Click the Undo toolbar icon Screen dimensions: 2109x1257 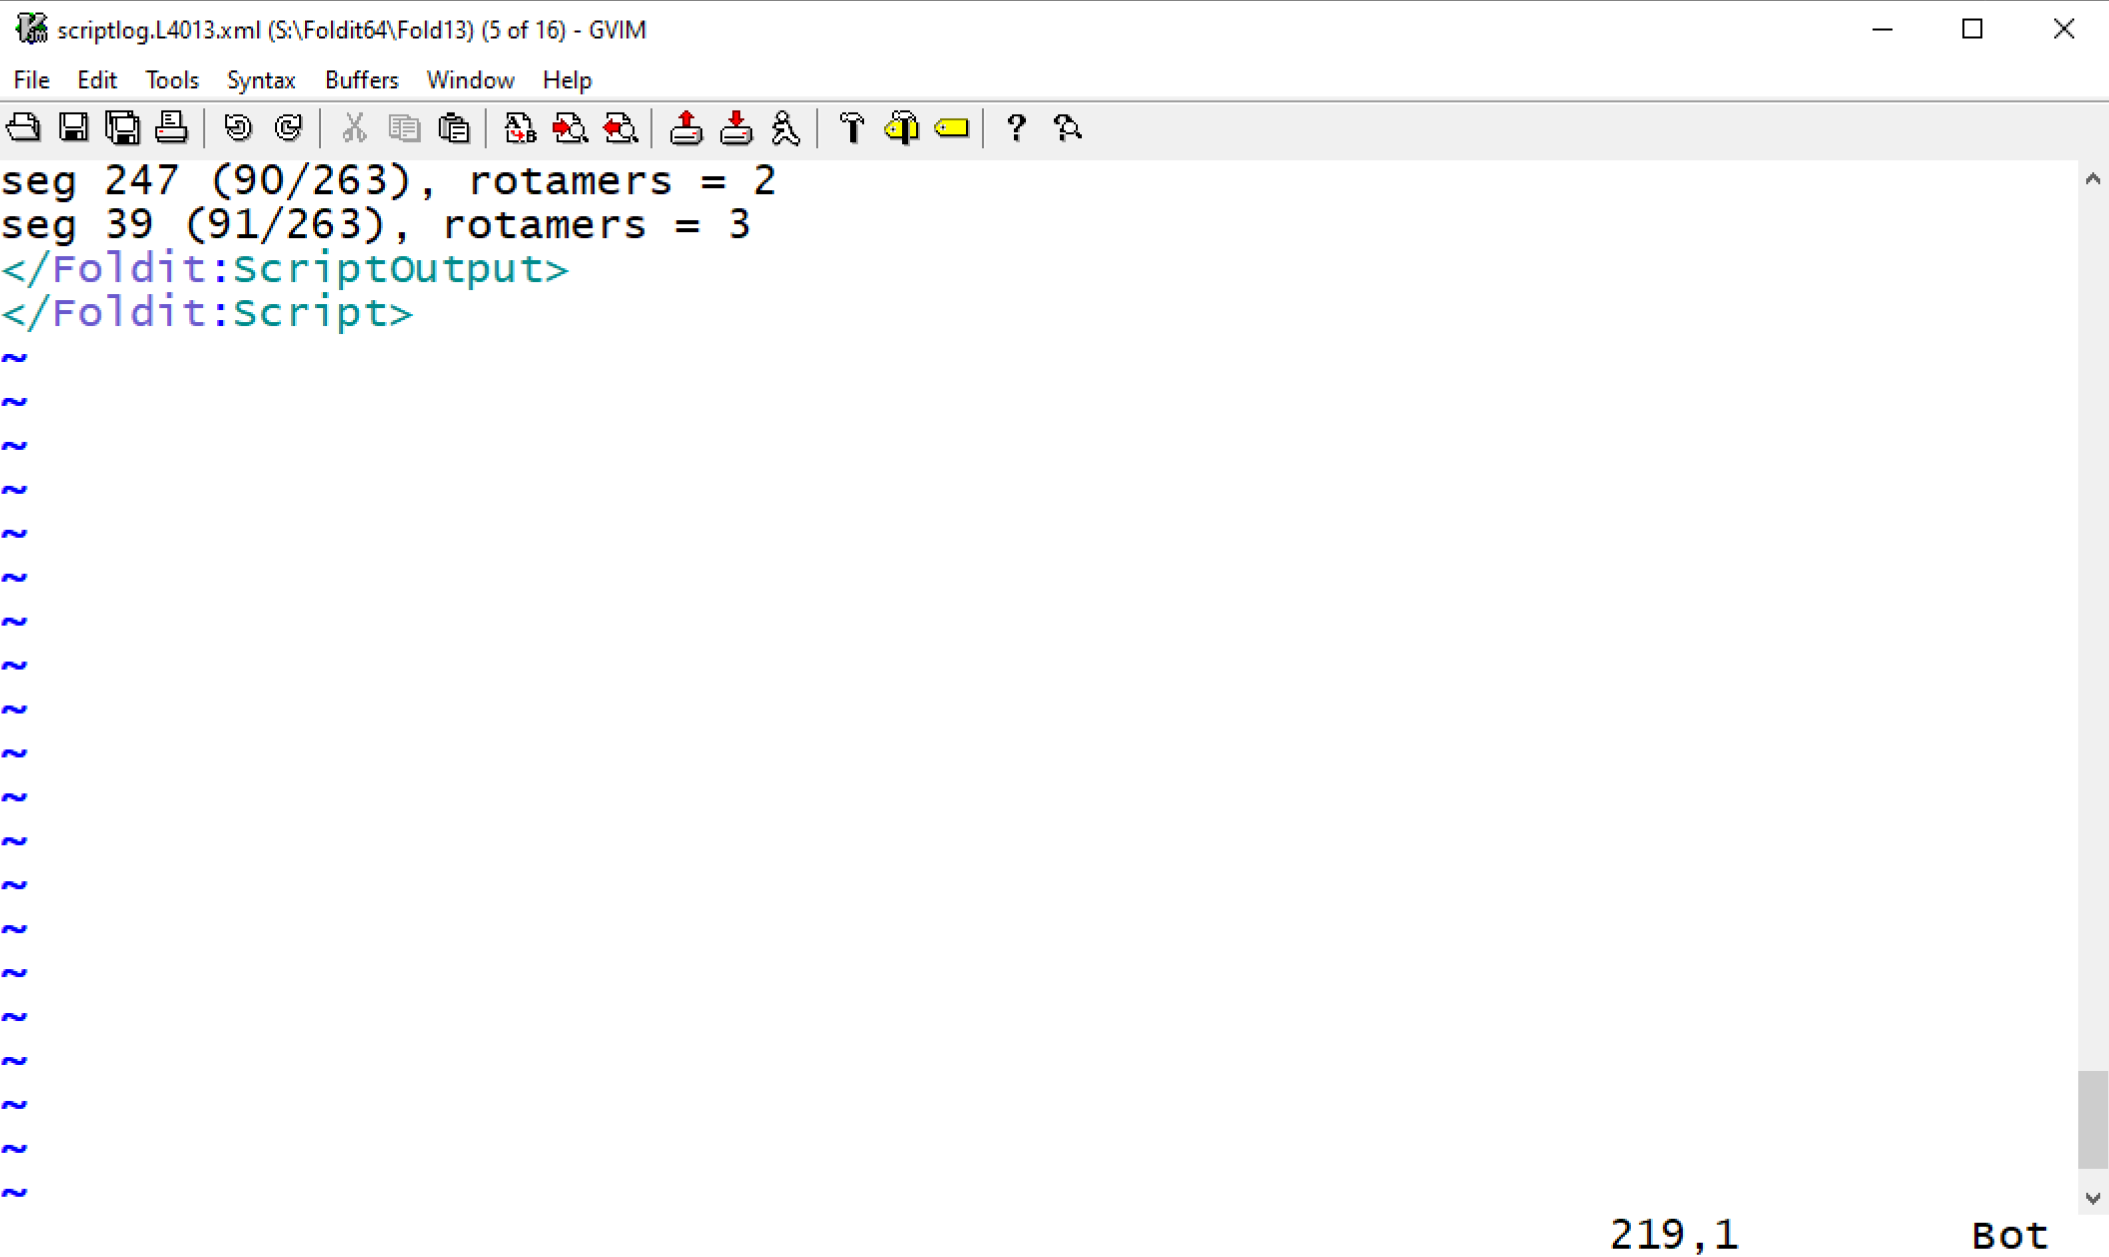[x=238, y=128]
